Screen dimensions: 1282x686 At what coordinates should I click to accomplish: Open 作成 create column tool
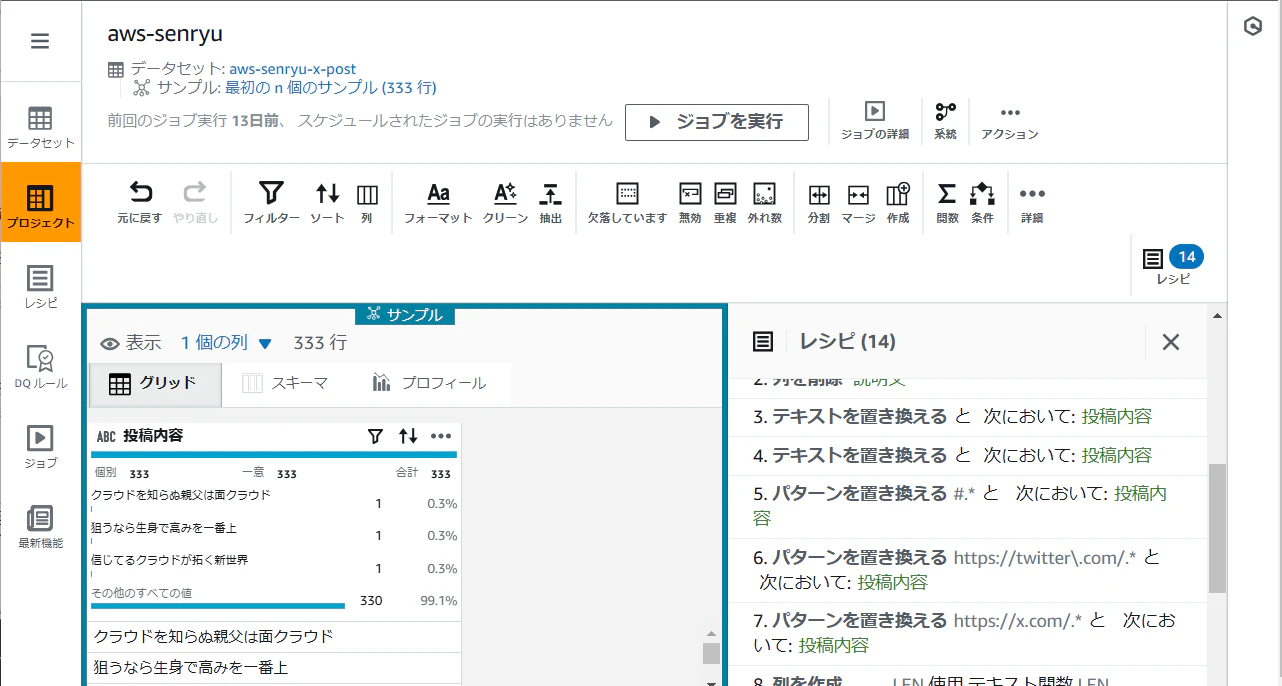click(x=898, y=202)
